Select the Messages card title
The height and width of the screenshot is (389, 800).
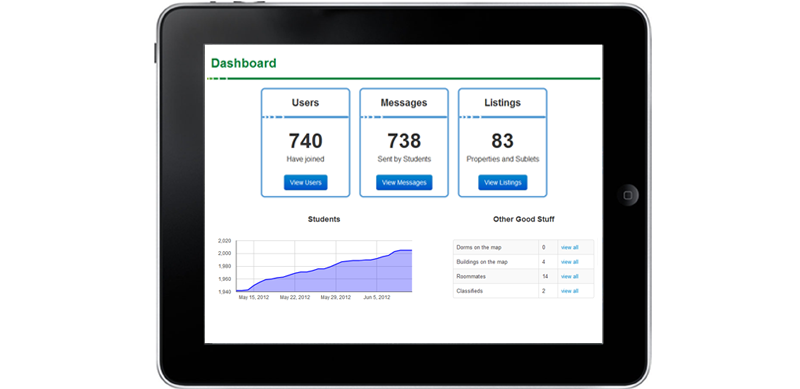coord(404,103)
